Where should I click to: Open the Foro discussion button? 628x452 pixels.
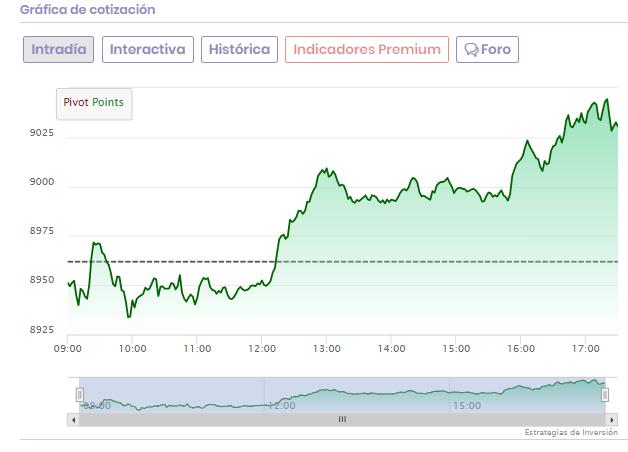pyautogui.click(x=487, y=50)
